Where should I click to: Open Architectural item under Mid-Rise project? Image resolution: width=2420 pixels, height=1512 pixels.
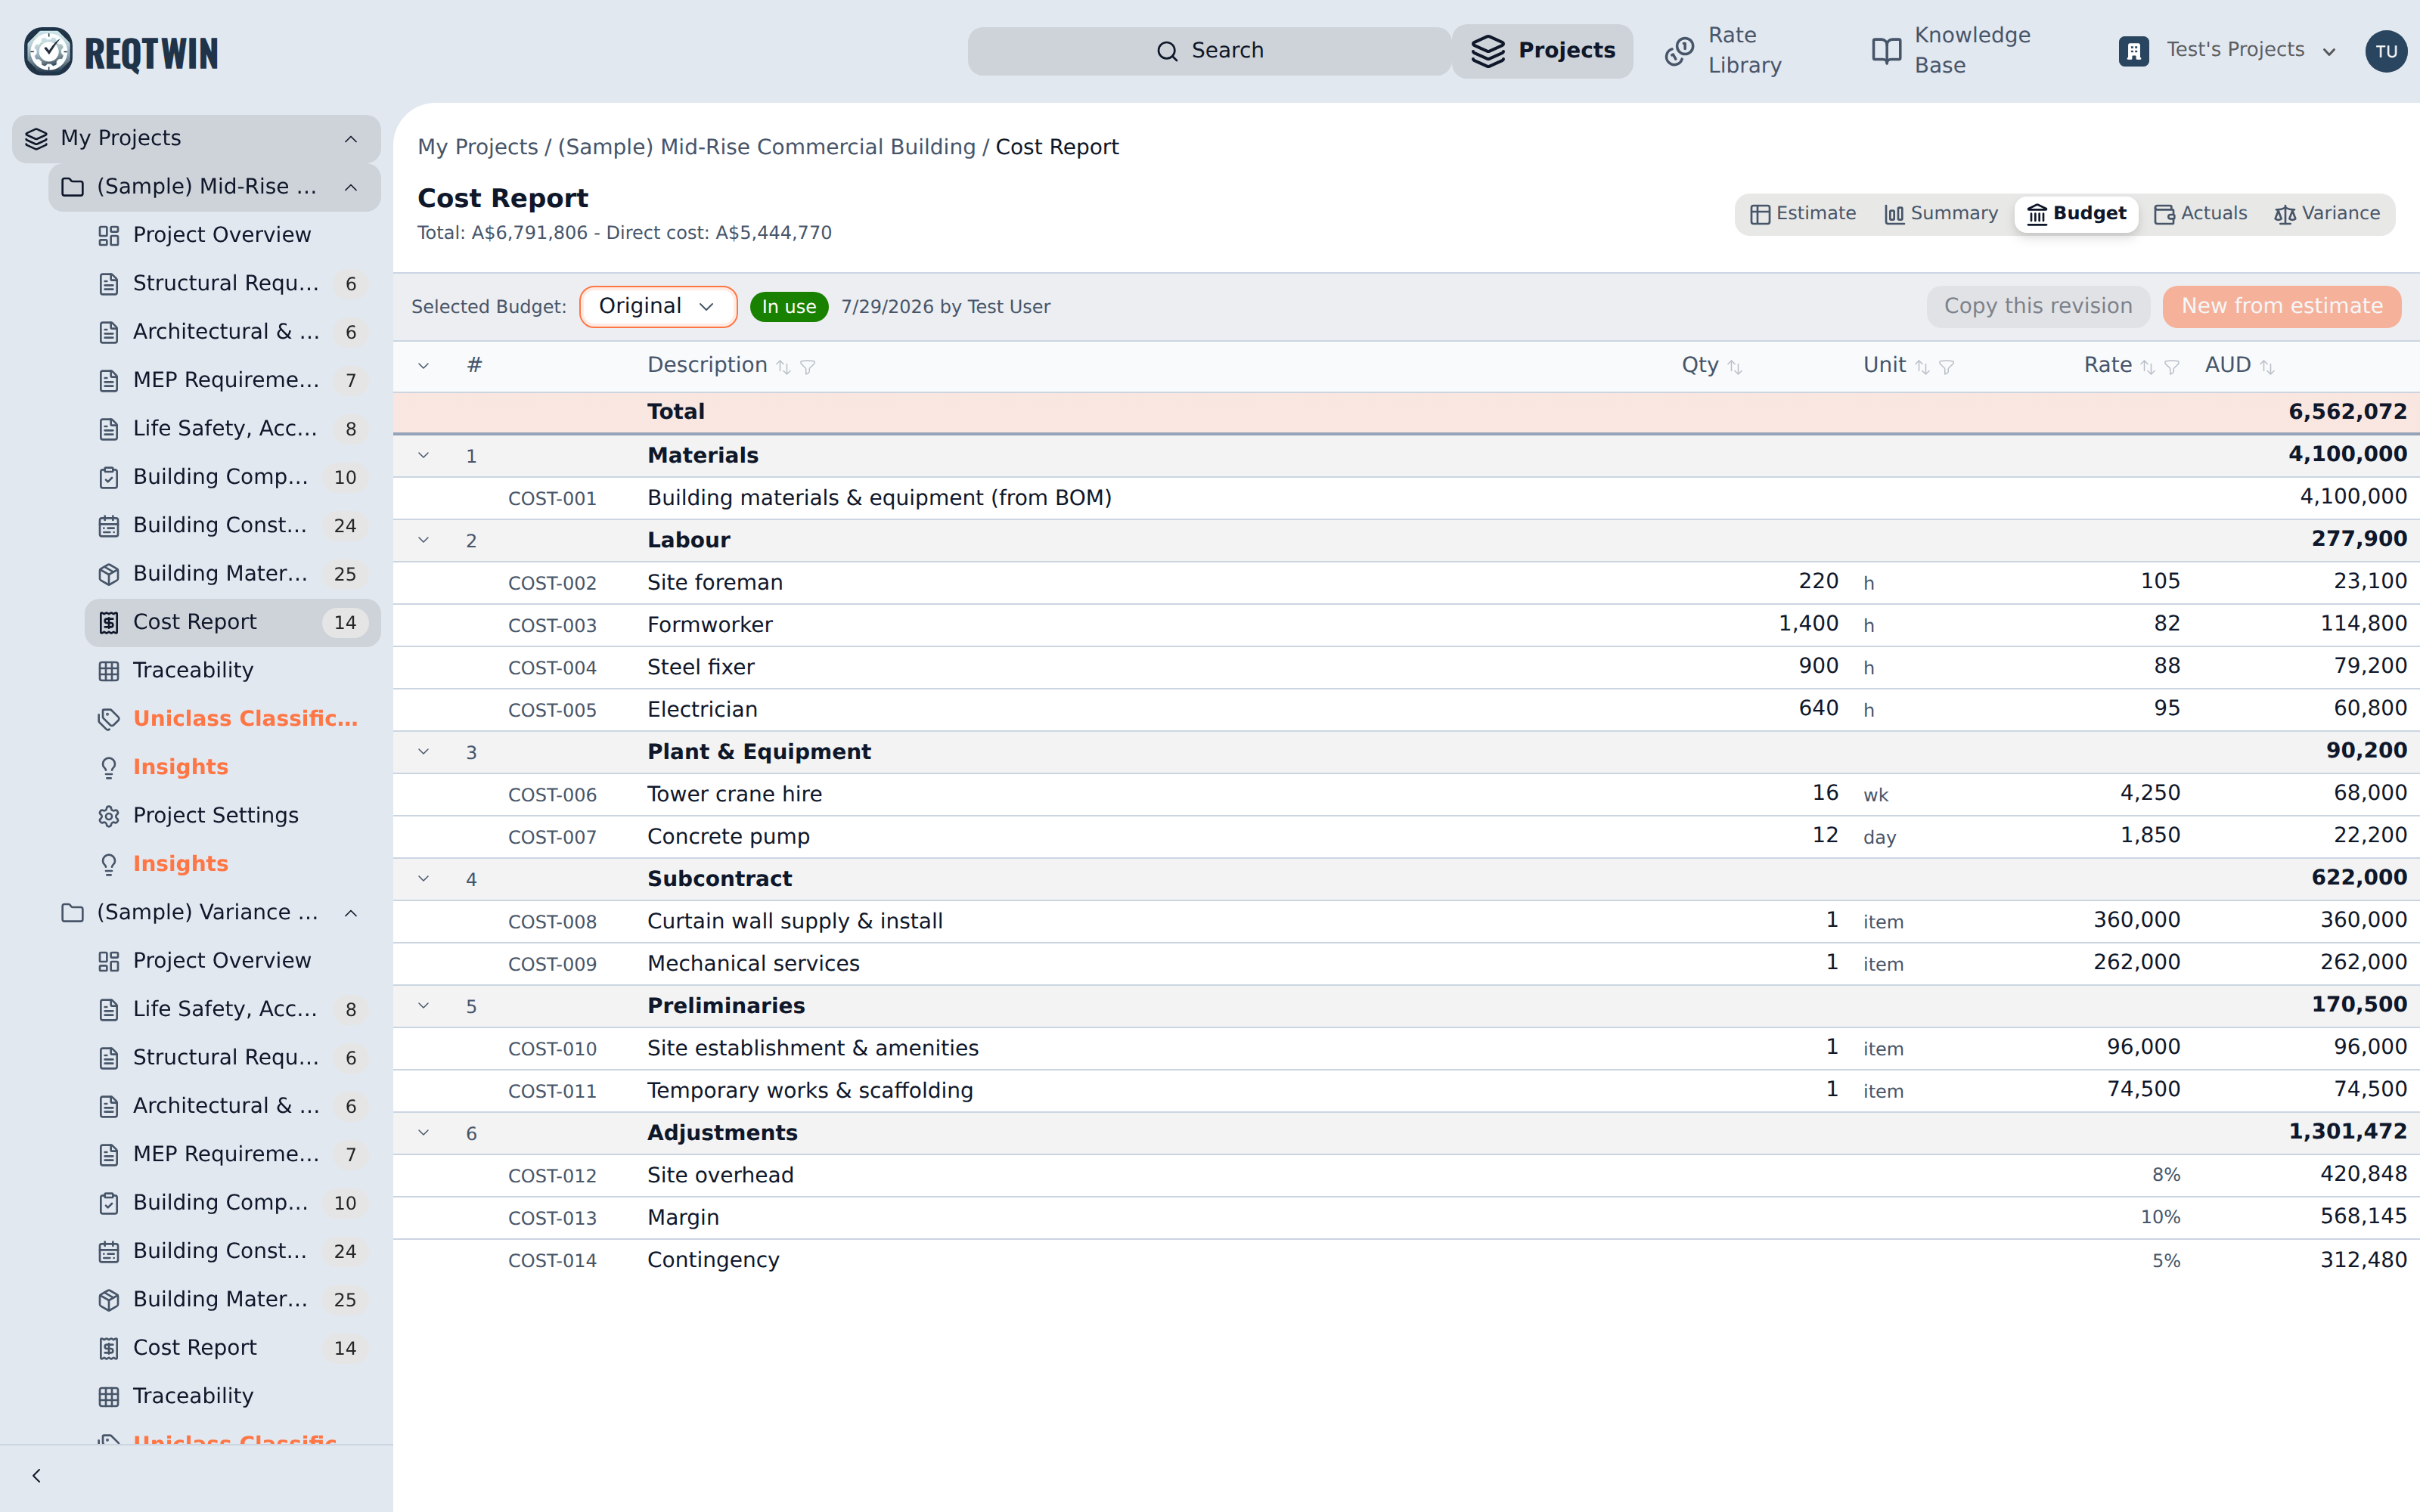point(232,332)
